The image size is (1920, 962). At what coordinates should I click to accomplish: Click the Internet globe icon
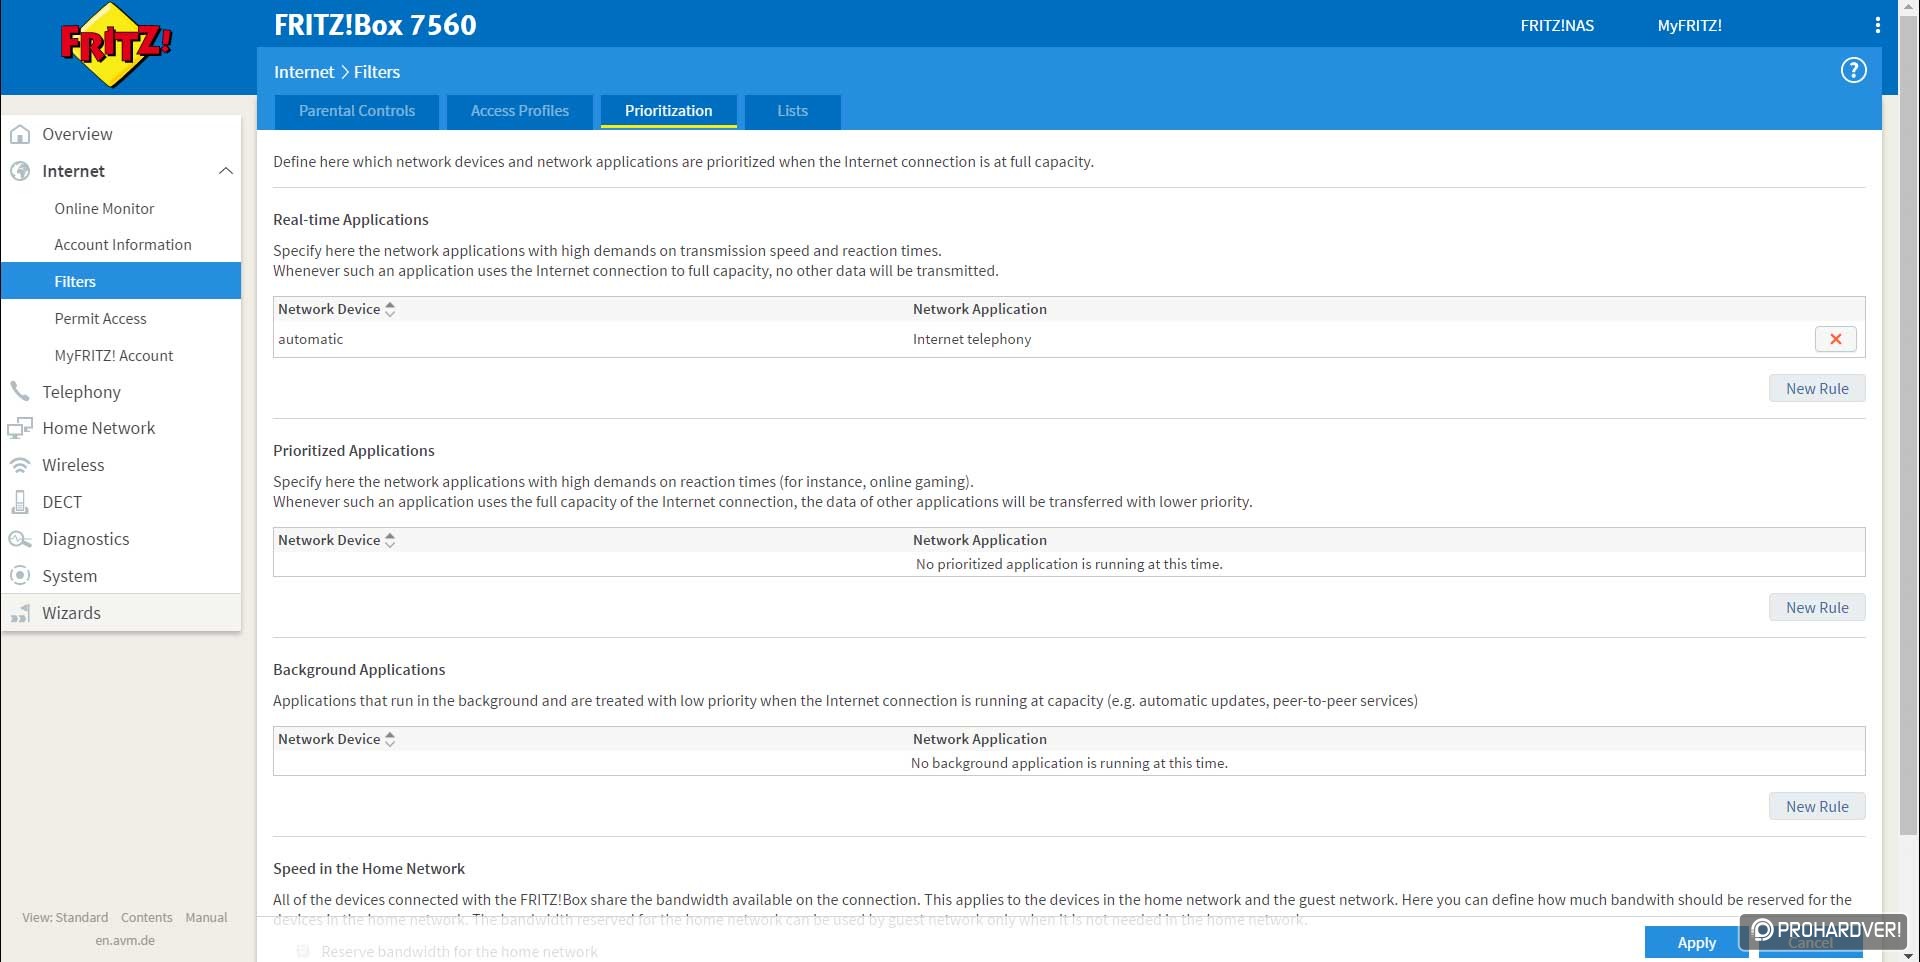click(20, 171)
